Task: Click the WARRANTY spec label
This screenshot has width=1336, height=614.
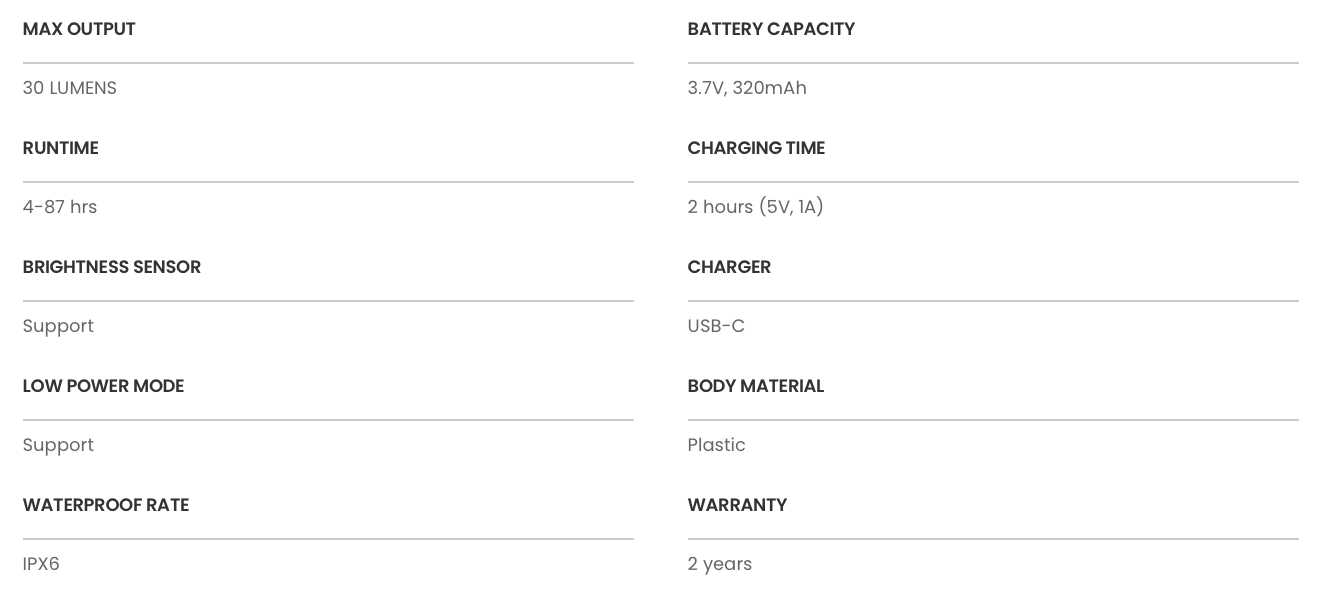Action: point(737,505)
